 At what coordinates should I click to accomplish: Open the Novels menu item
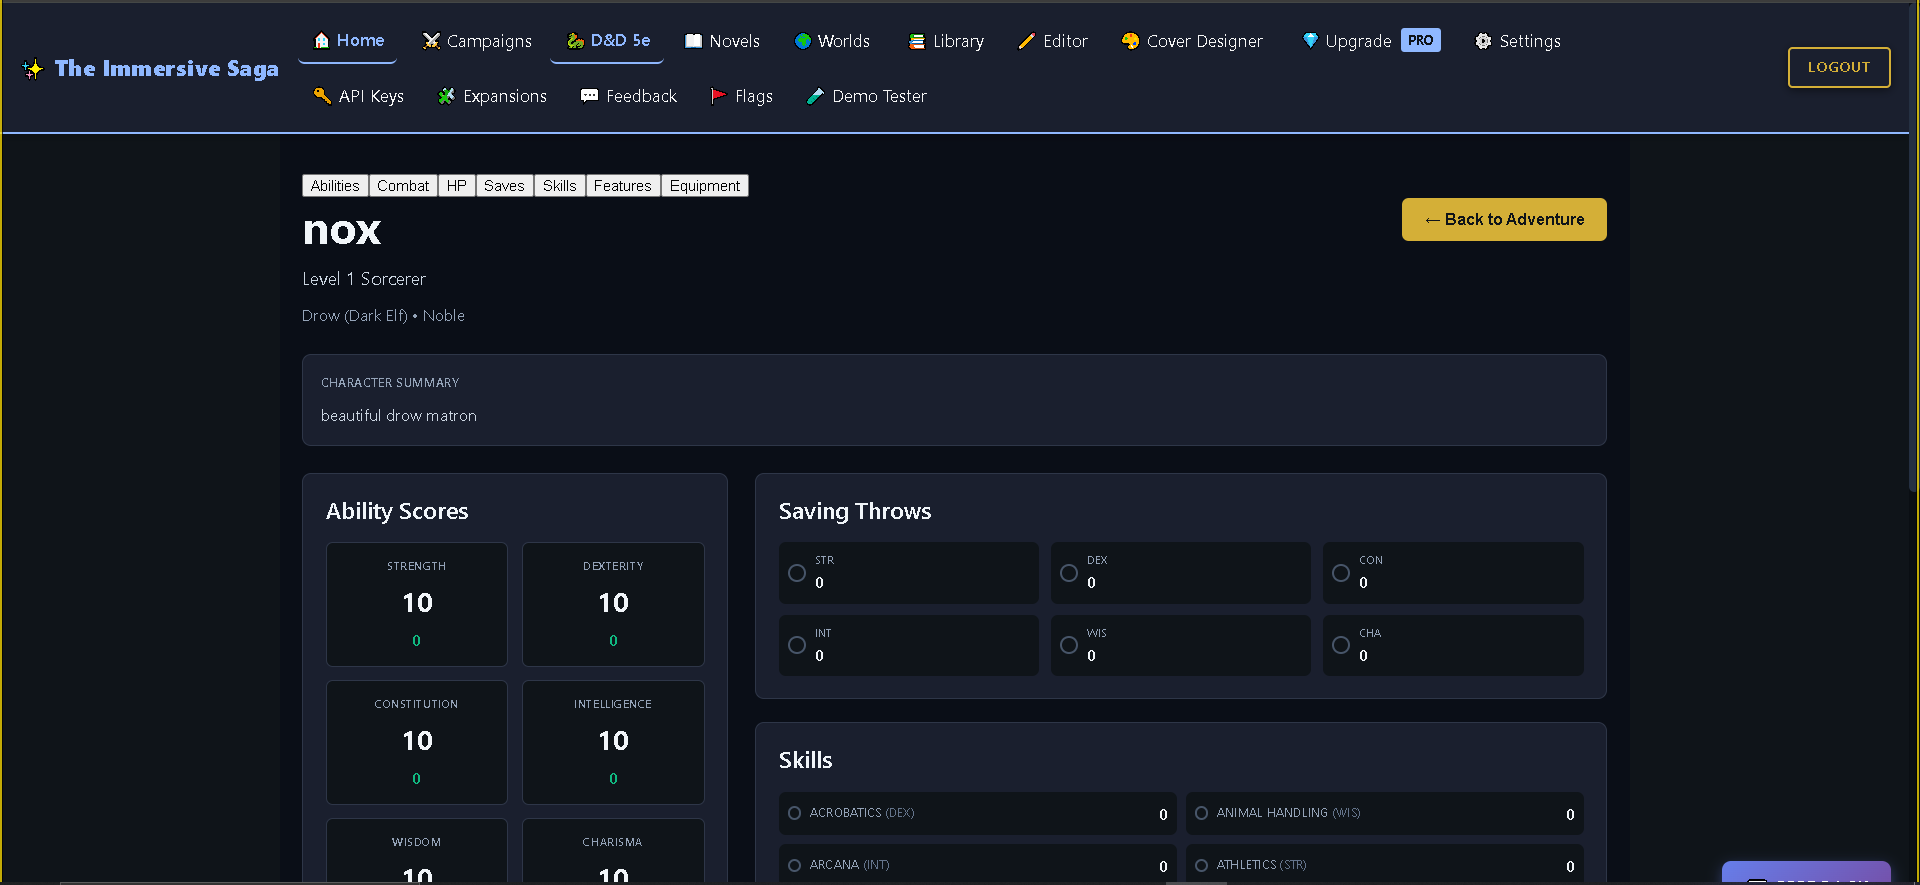[722, 41]
